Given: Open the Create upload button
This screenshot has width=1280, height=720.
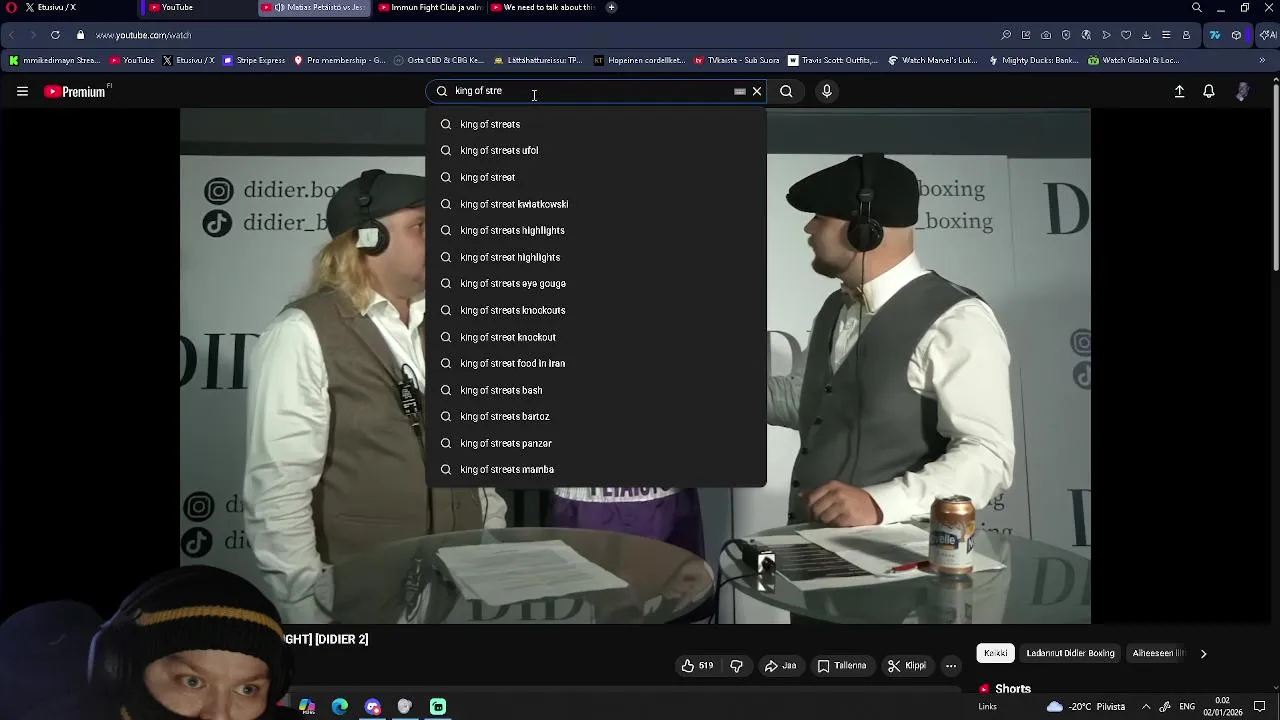Looking at the screenshot, I should click(1179, 91).
